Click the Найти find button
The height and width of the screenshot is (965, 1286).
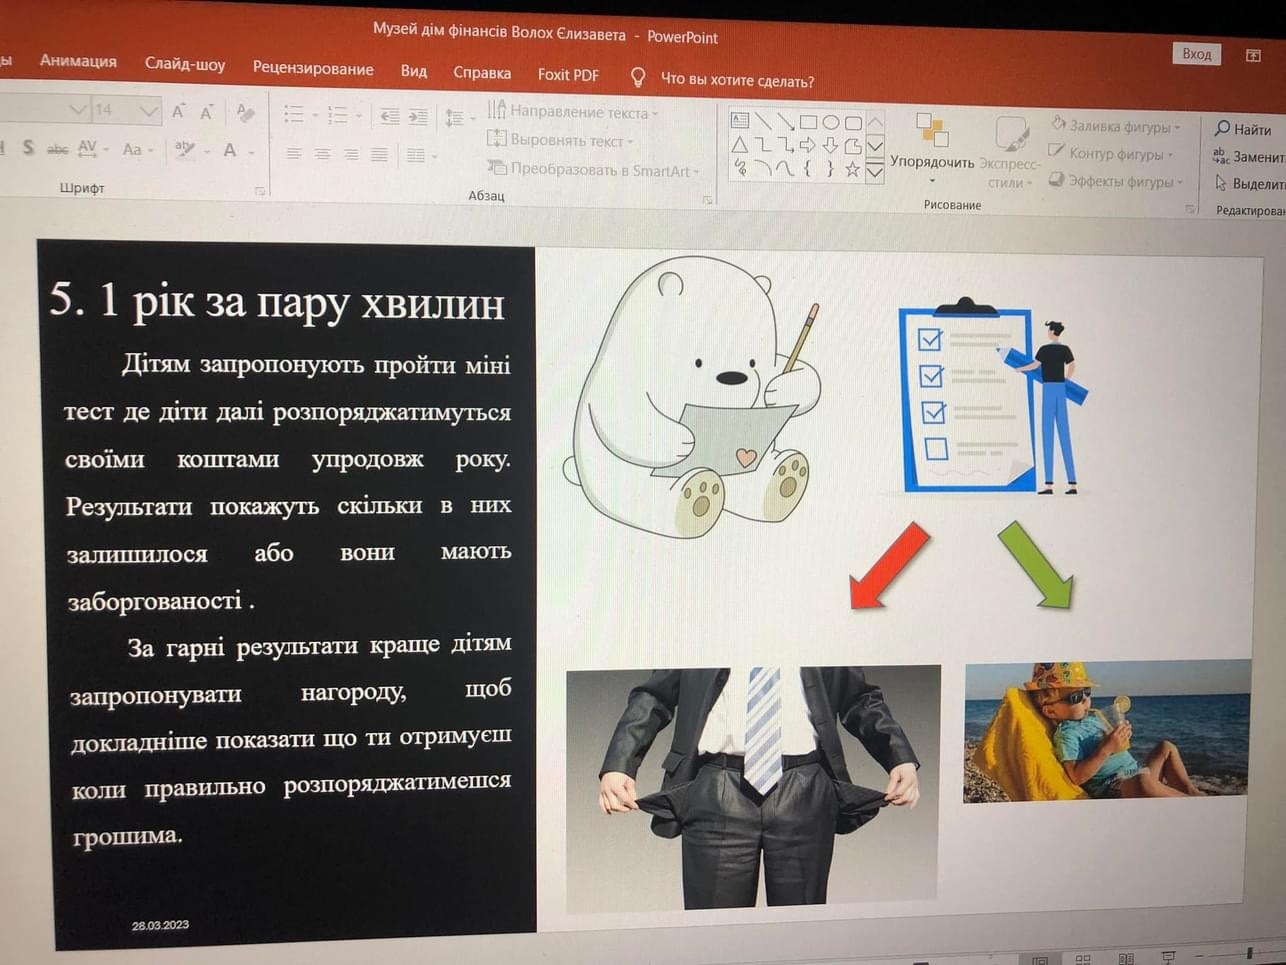[1242, 129]
